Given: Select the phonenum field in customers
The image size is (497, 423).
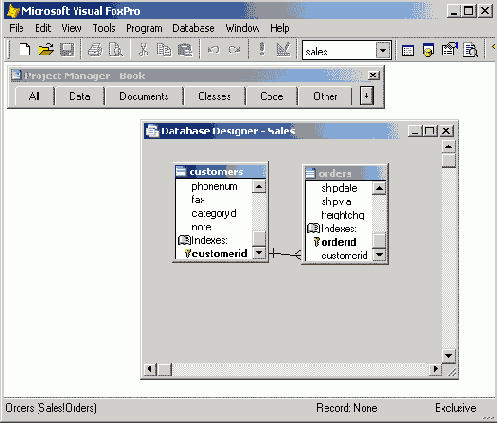Looking at the screenshot, I should coord(214,186).
